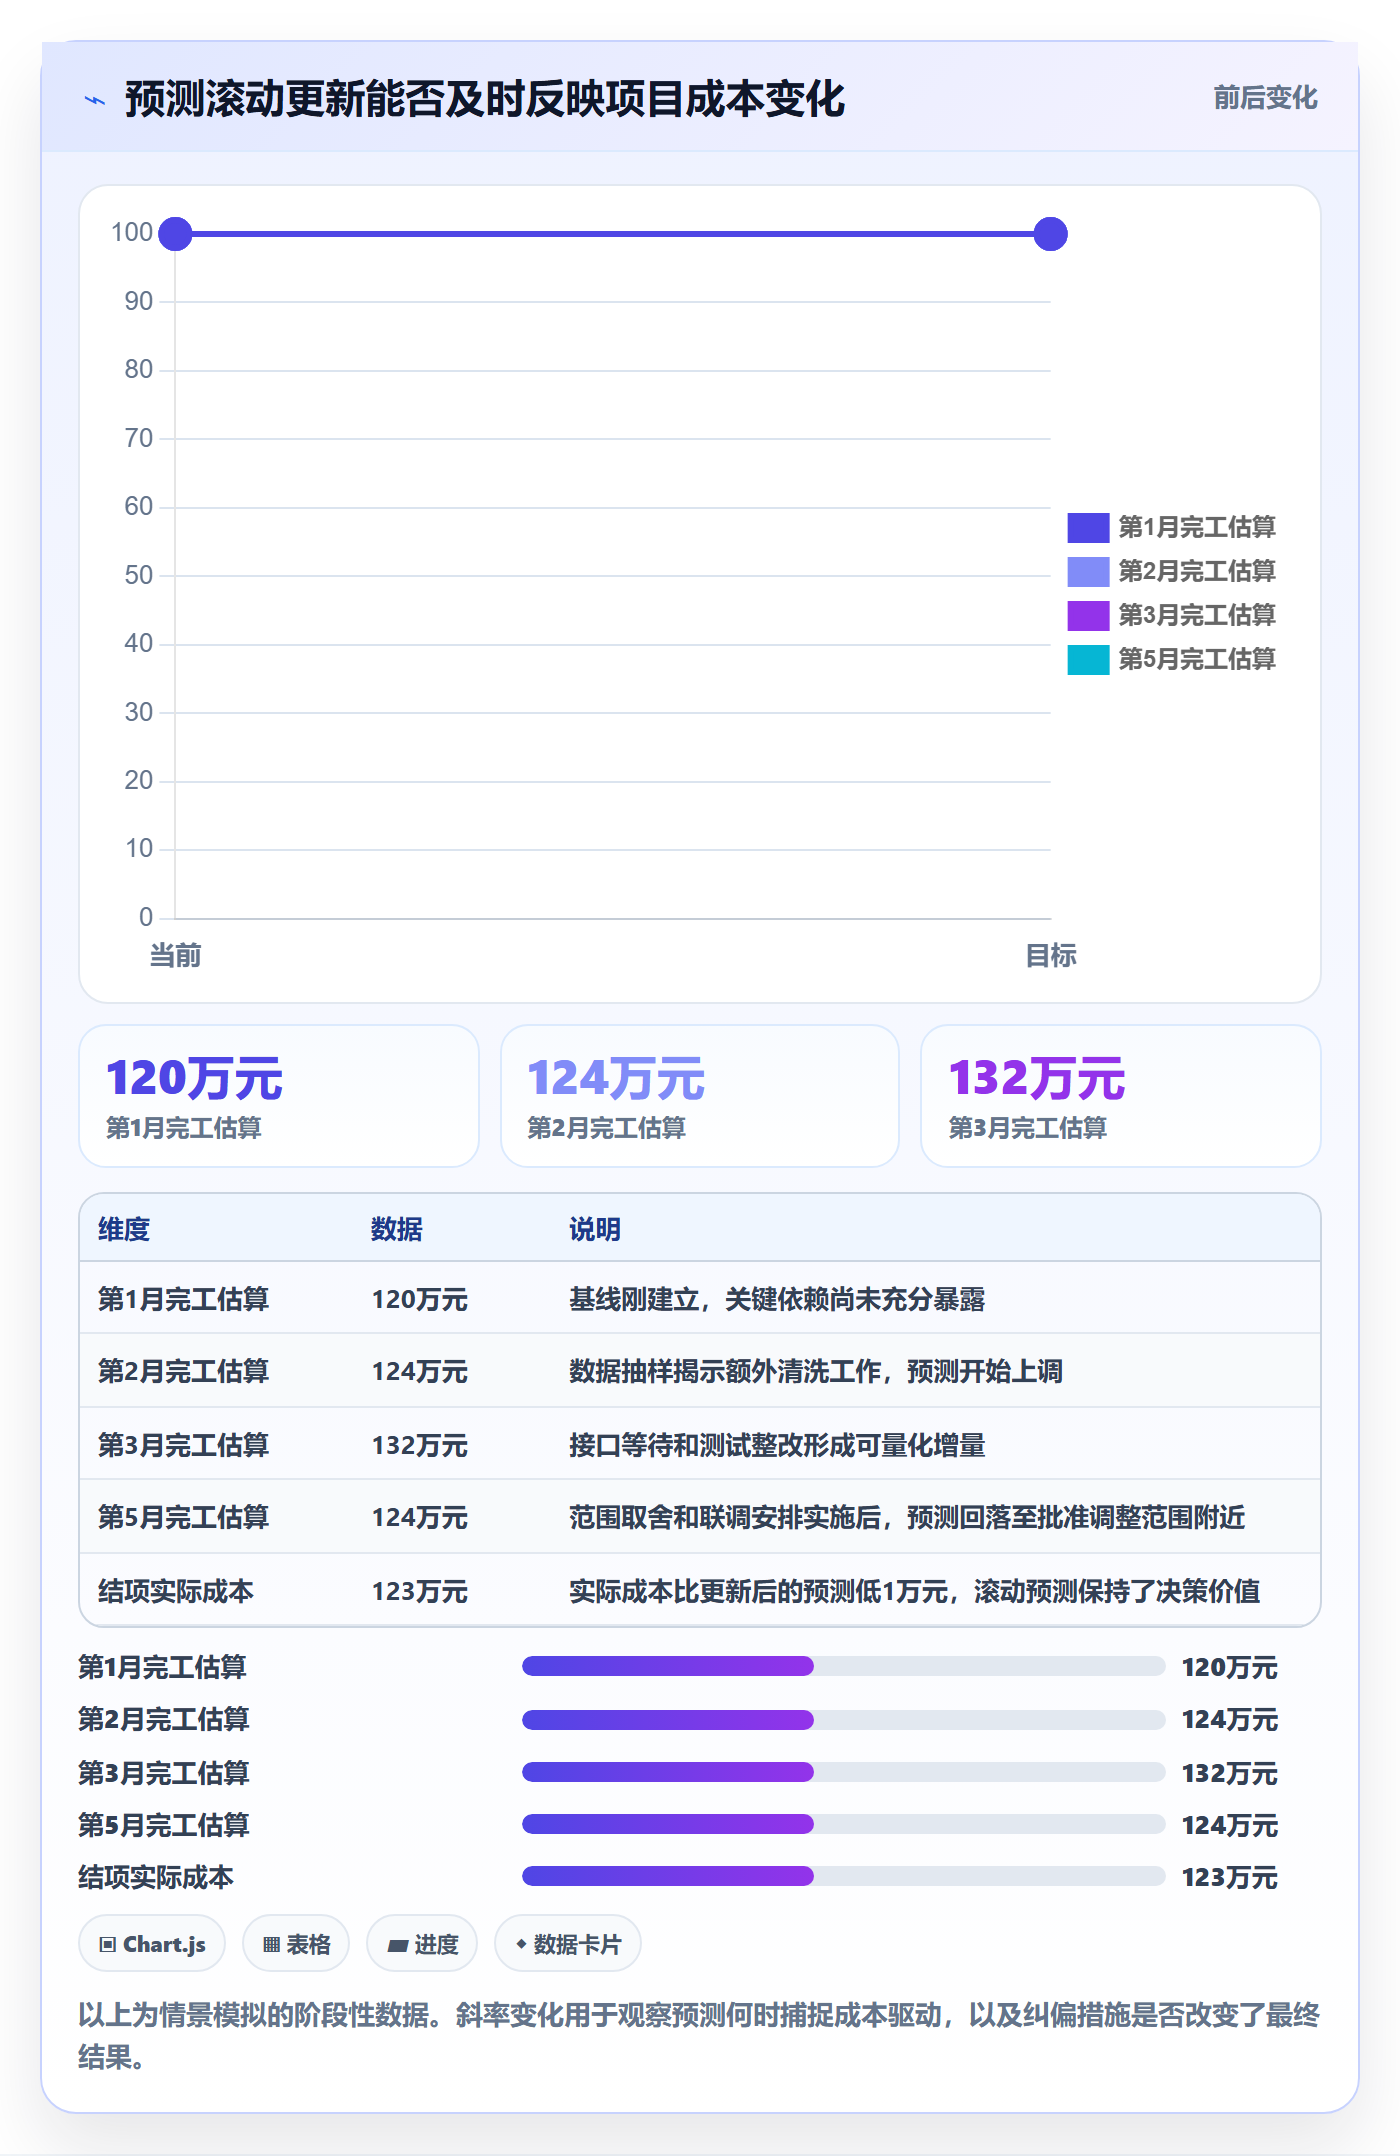Click 第5月完工估算 in the table's 维度 column
Image resolution: width=1400 pixels, height=2156 pixels.
pyautogui.click(x=184, y=1517)
